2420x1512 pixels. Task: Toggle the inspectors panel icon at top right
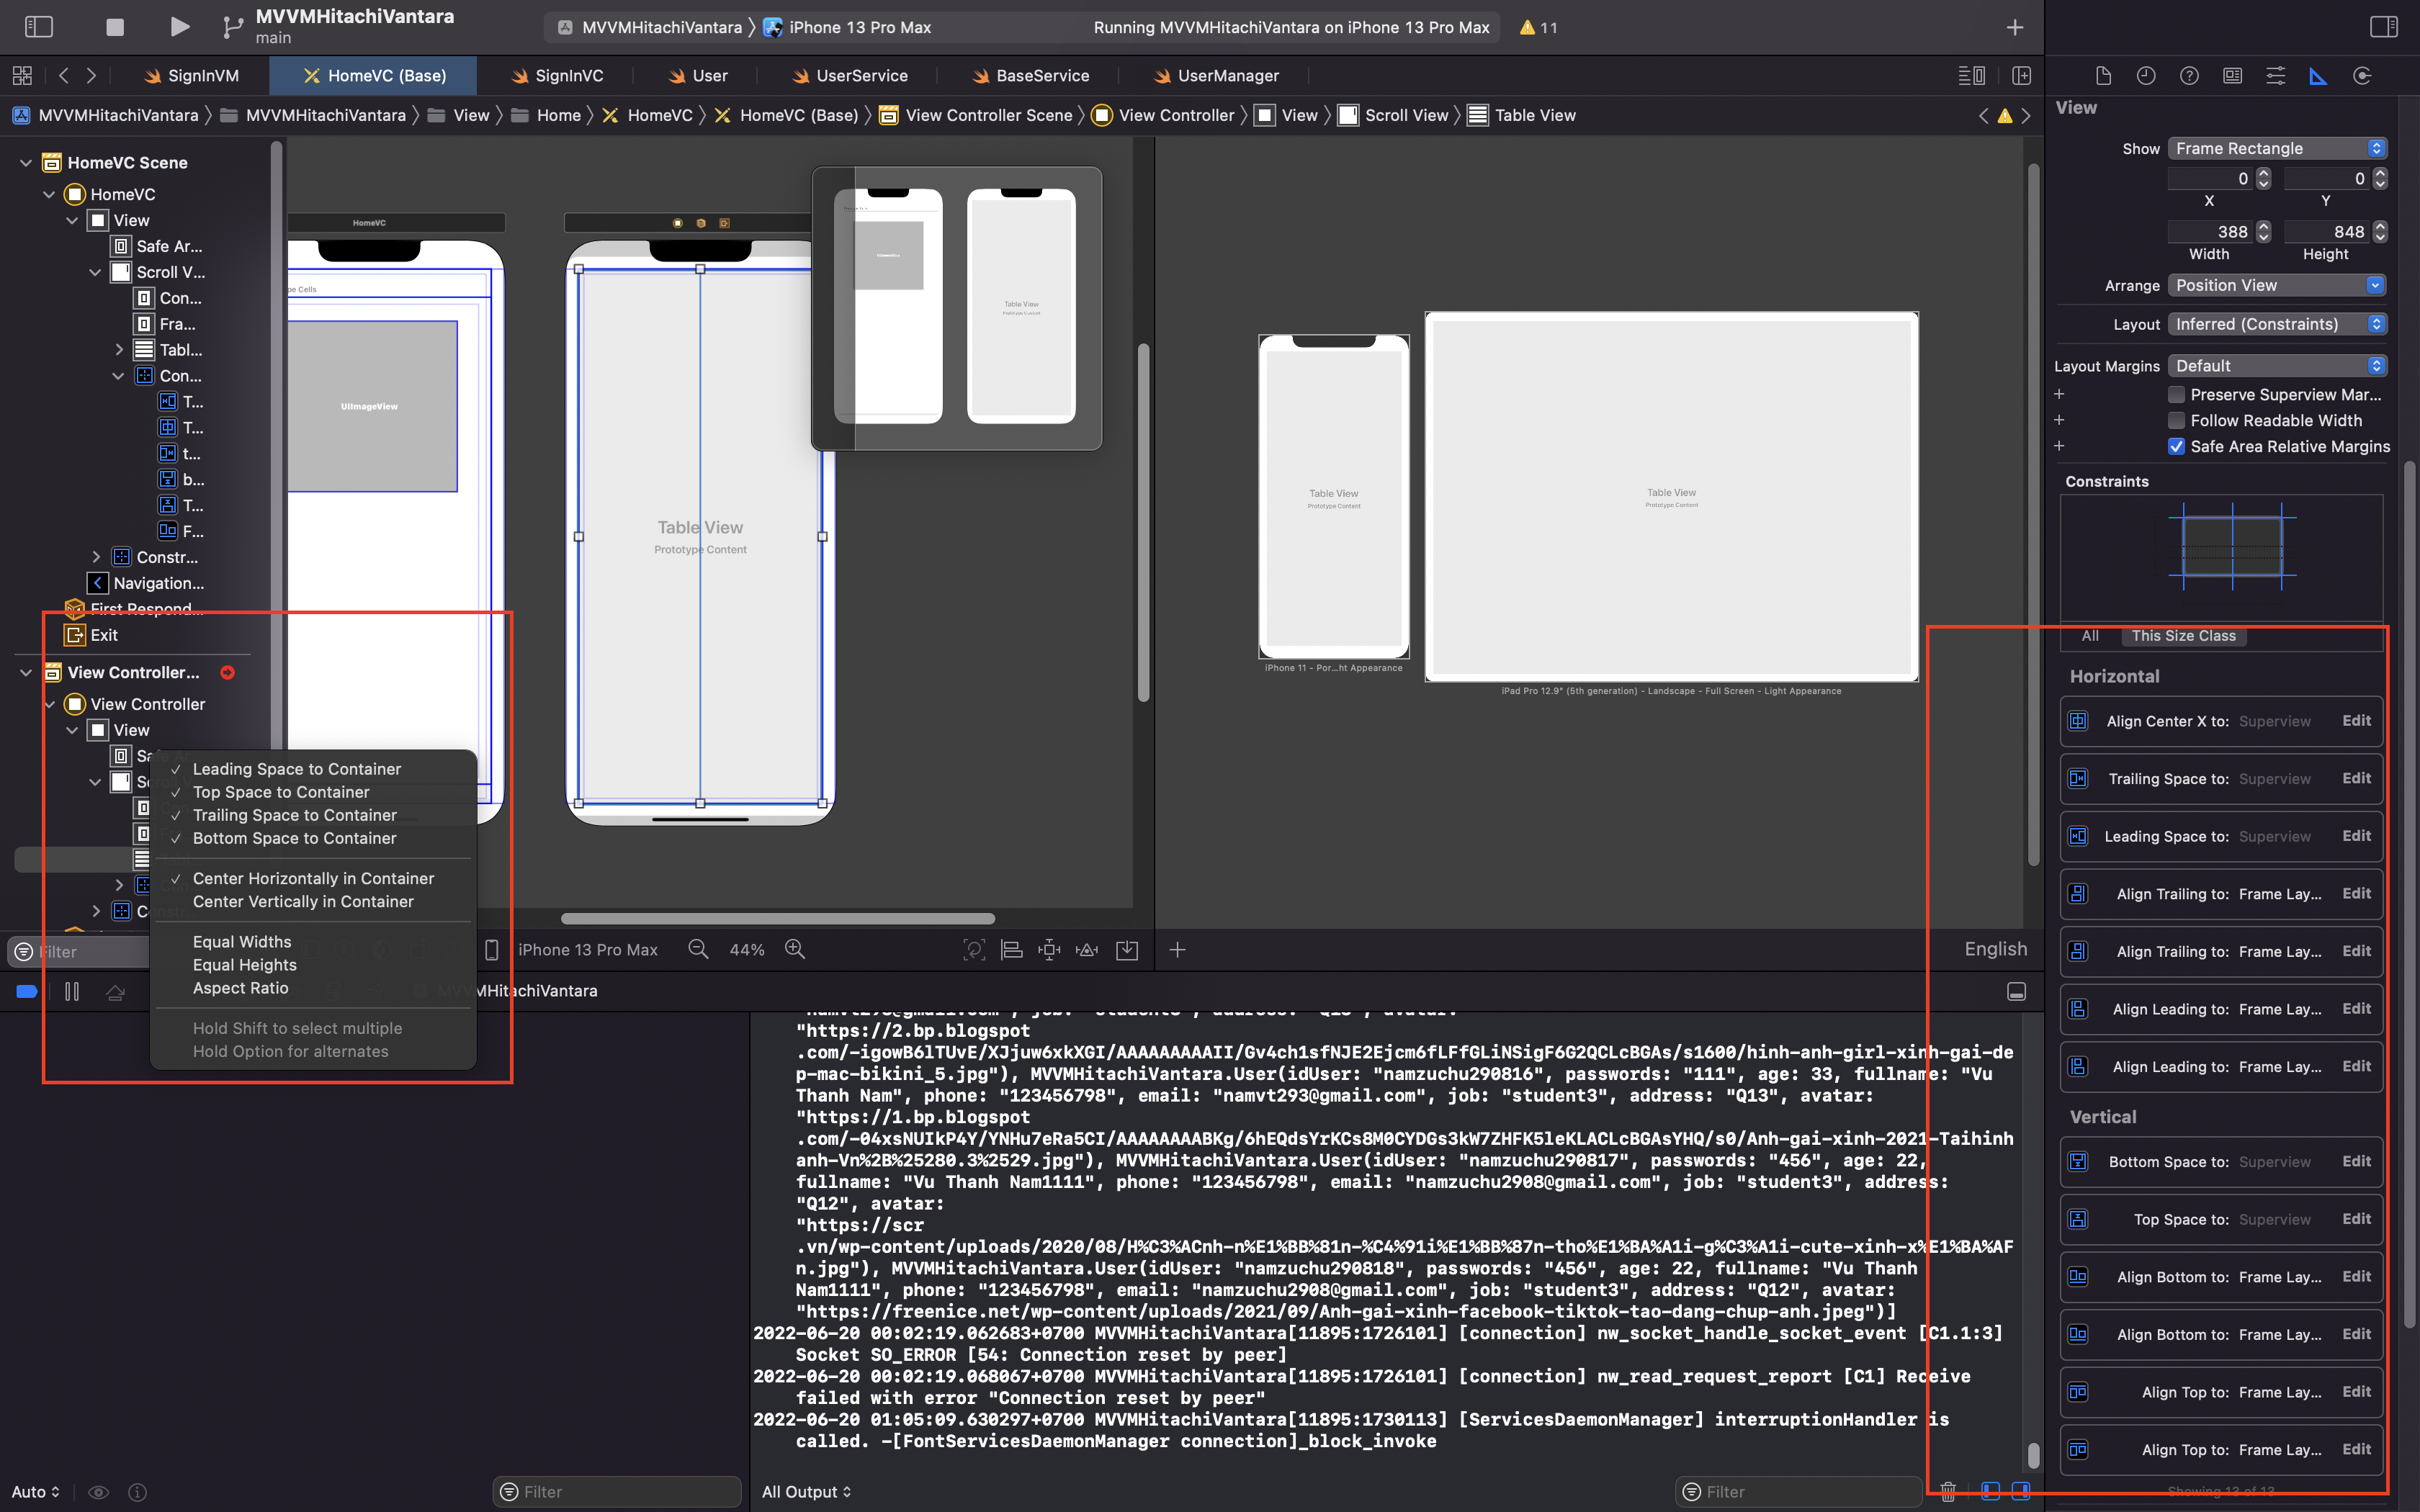tap(2383, 27)
